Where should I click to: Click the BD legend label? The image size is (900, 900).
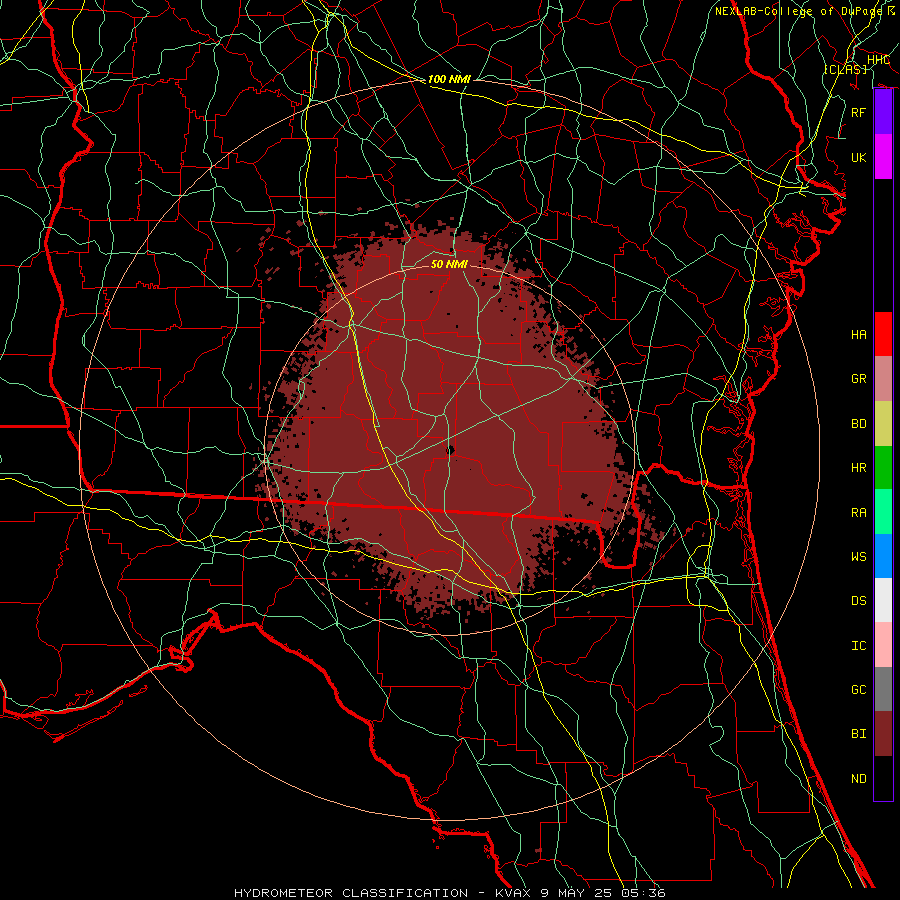(858, 424)
